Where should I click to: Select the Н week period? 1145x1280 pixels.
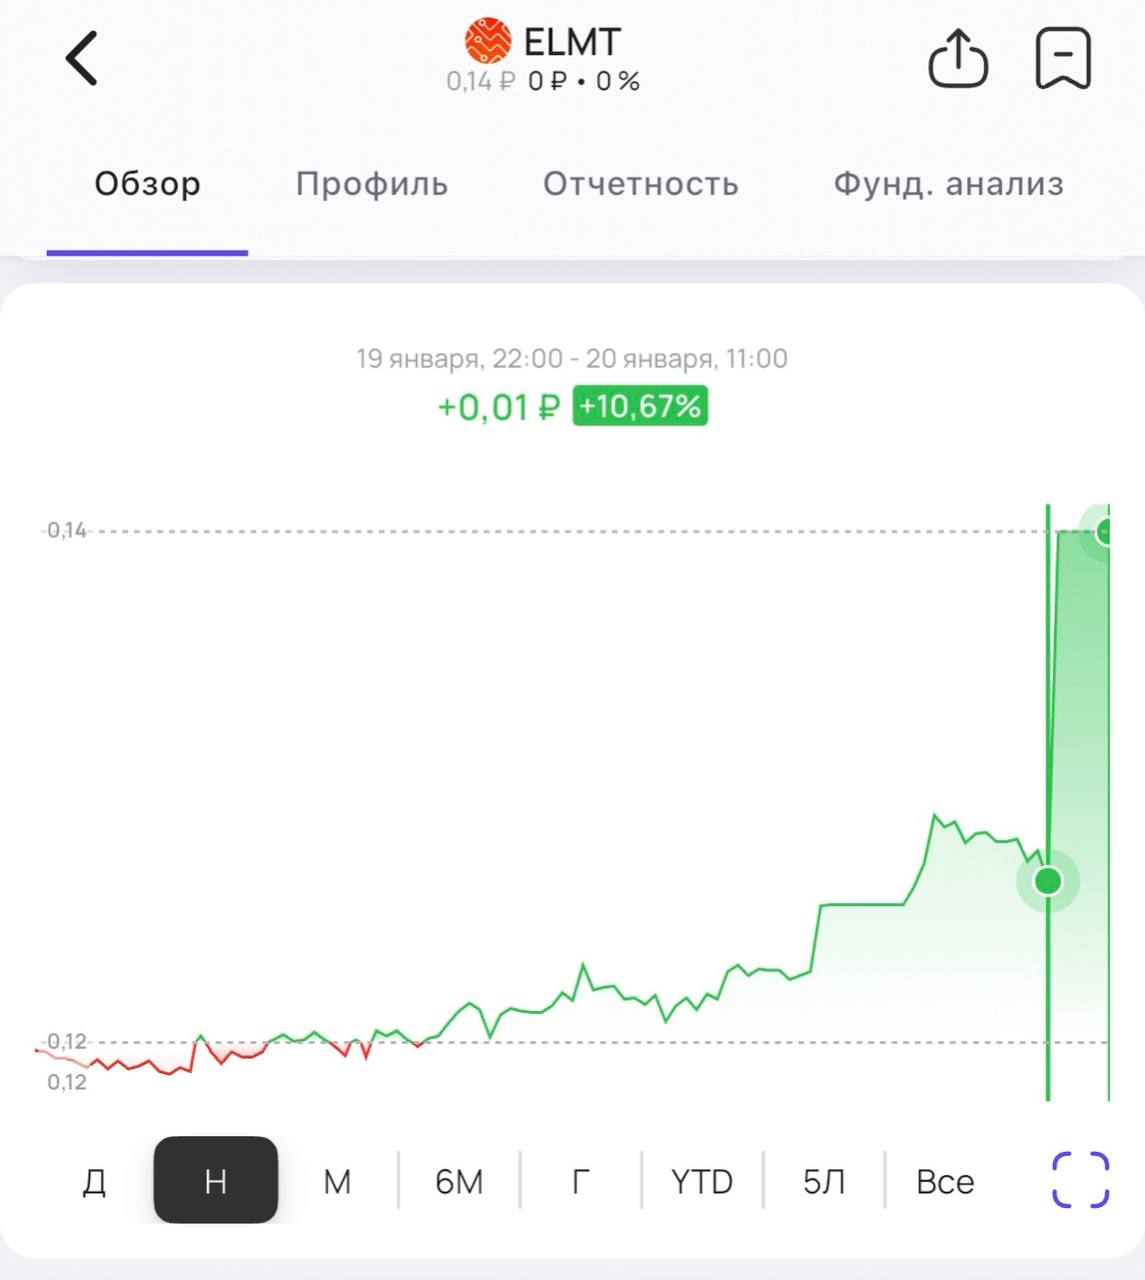click(x=215, y=1181)
